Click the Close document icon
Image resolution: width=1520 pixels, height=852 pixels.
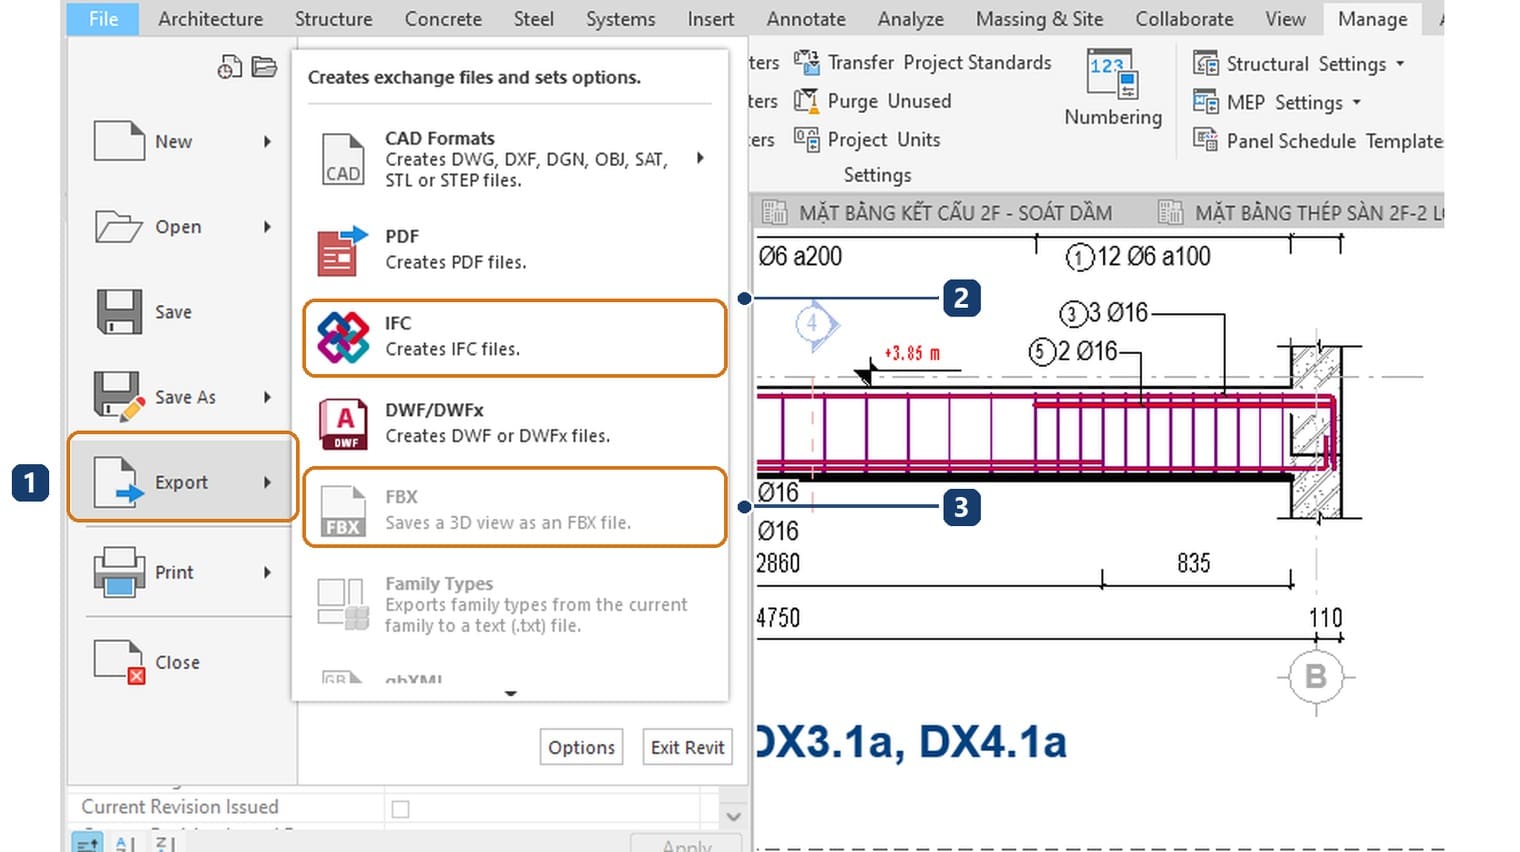click(119, 662)
